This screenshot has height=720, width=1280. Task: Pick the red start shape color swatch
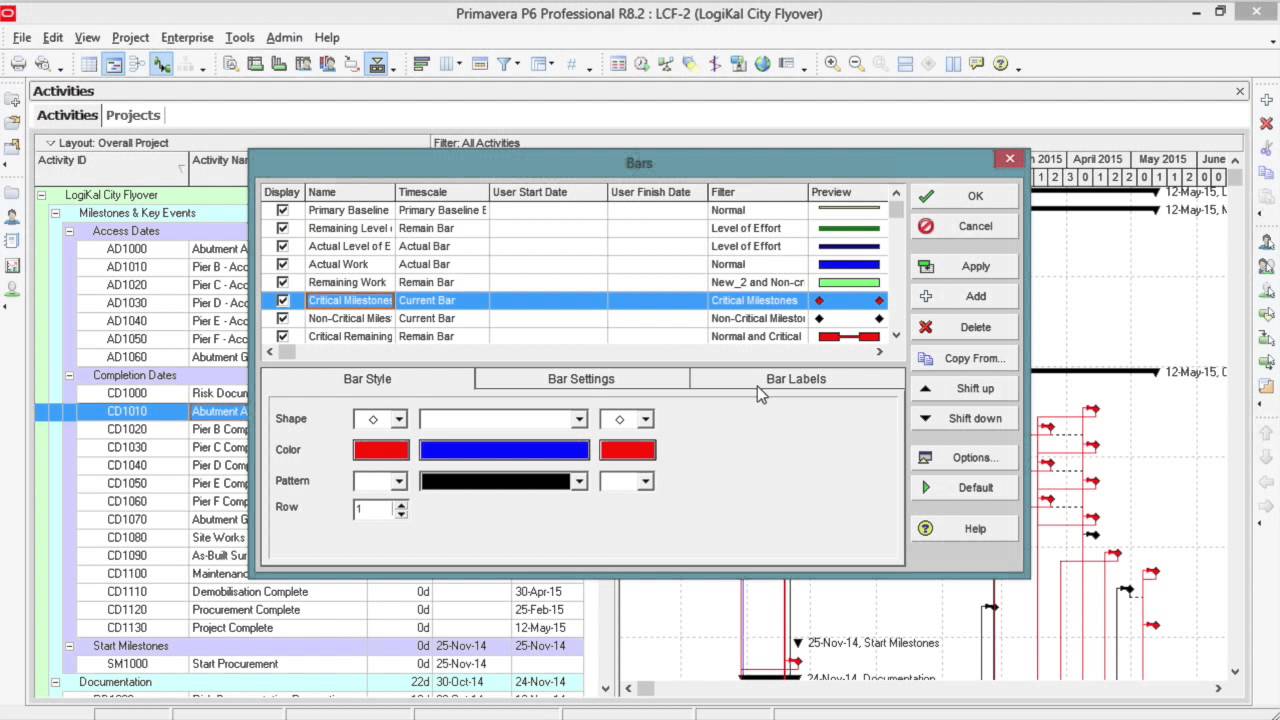tap(381, 450)
